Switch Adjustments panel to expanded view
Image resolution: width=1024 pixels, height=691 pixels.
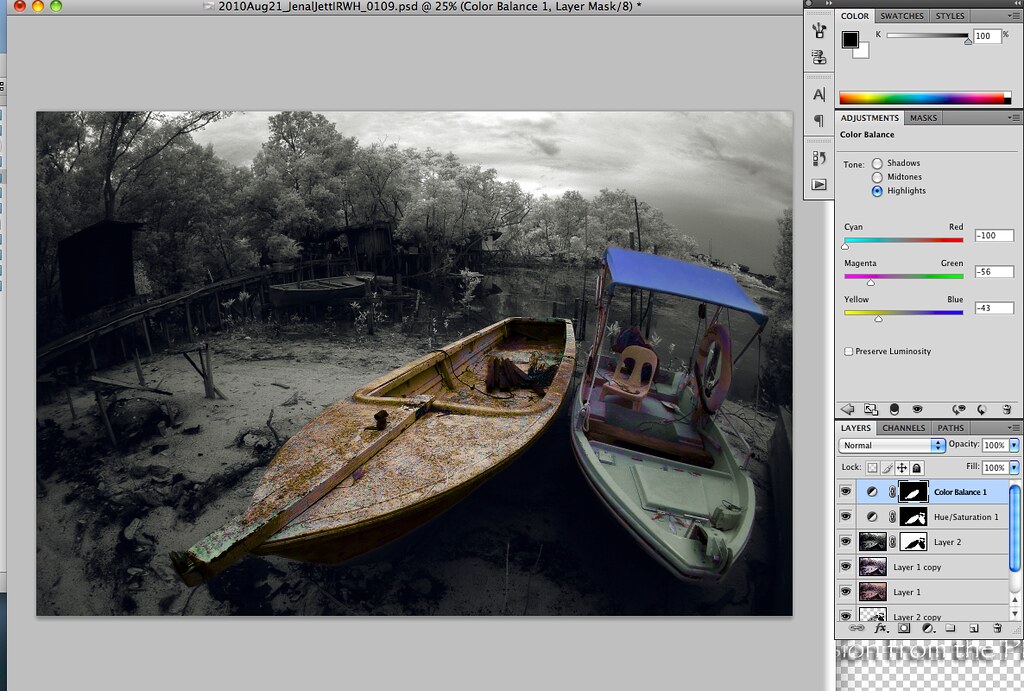[x=871, y=409]
